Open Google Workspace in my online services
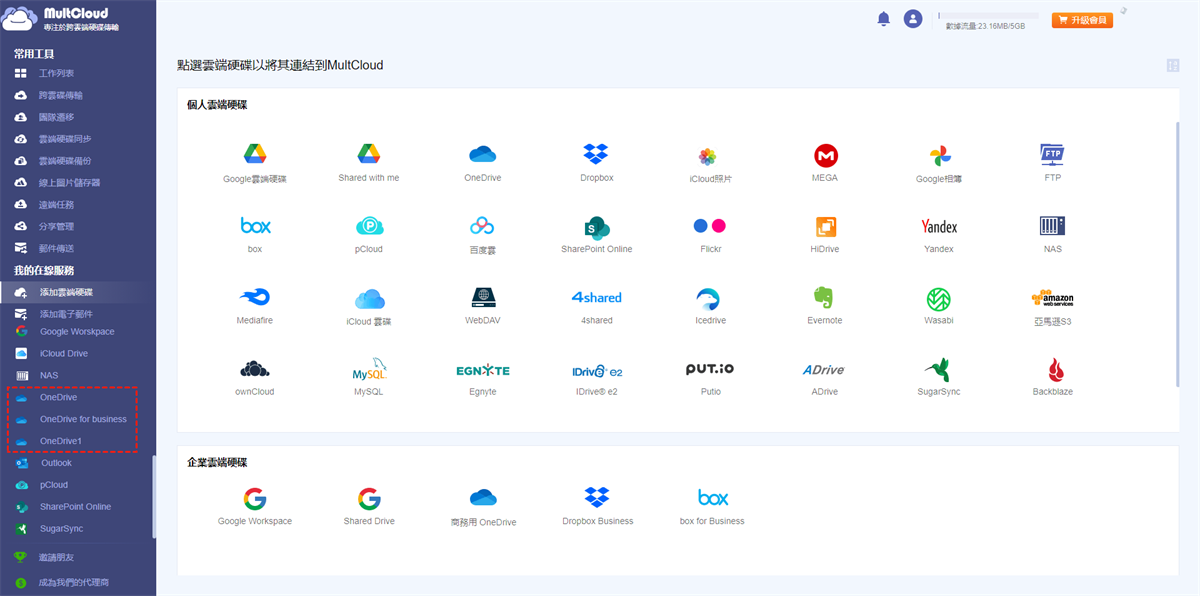Viewport: 1200px width, 596px height. 77,332
